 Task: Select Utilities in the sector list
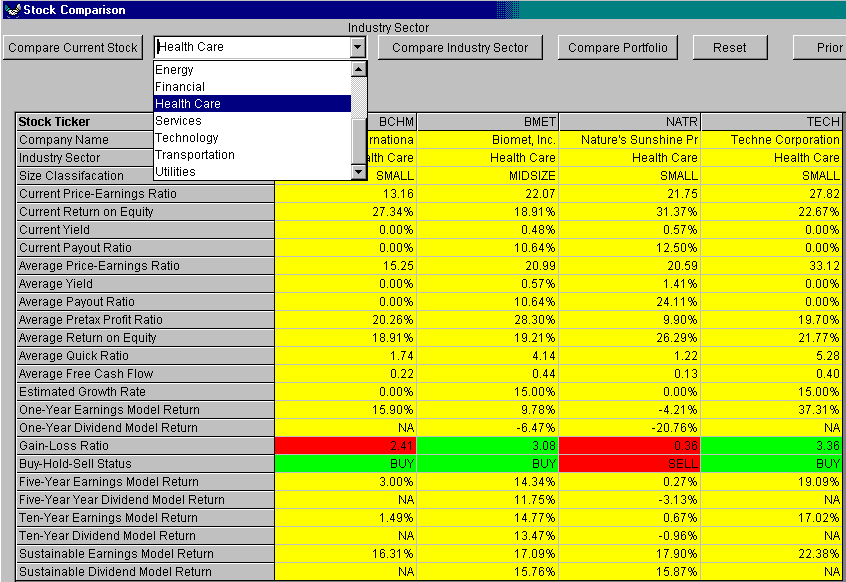point(252,172)
